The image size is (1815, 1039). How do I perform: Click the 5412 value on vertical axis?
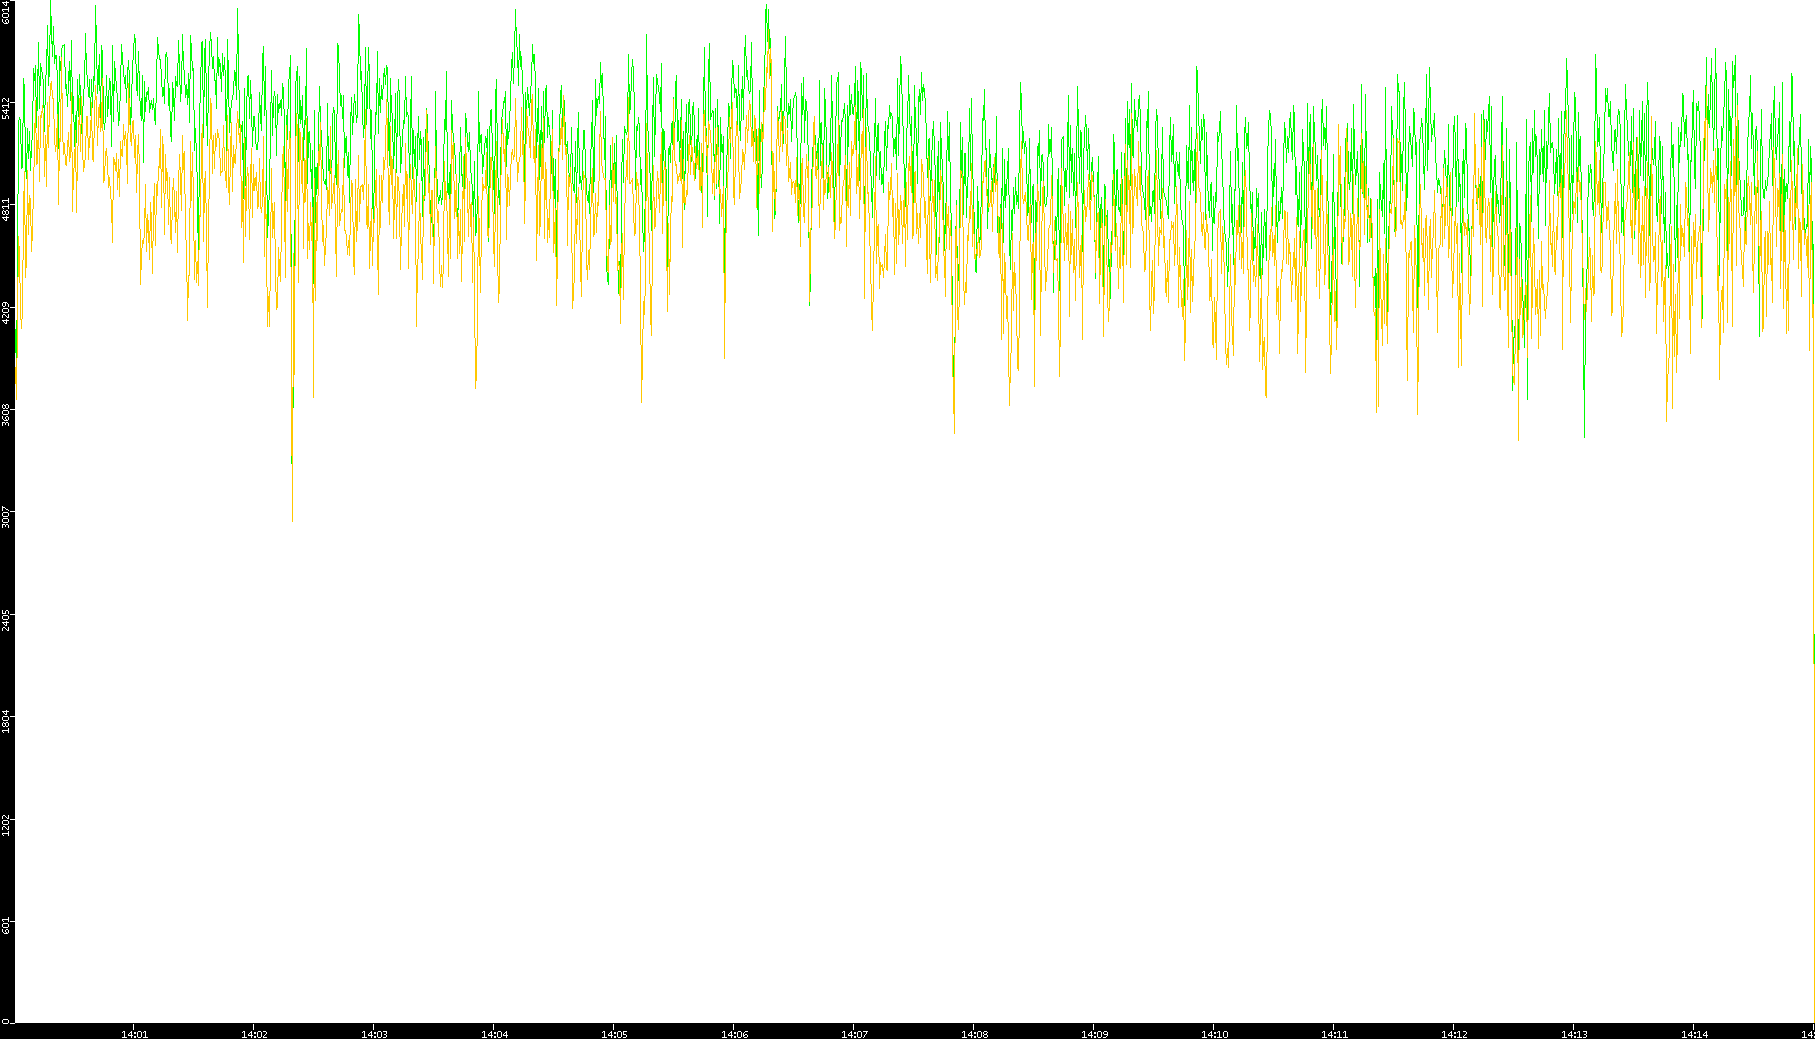coord(7,108)
